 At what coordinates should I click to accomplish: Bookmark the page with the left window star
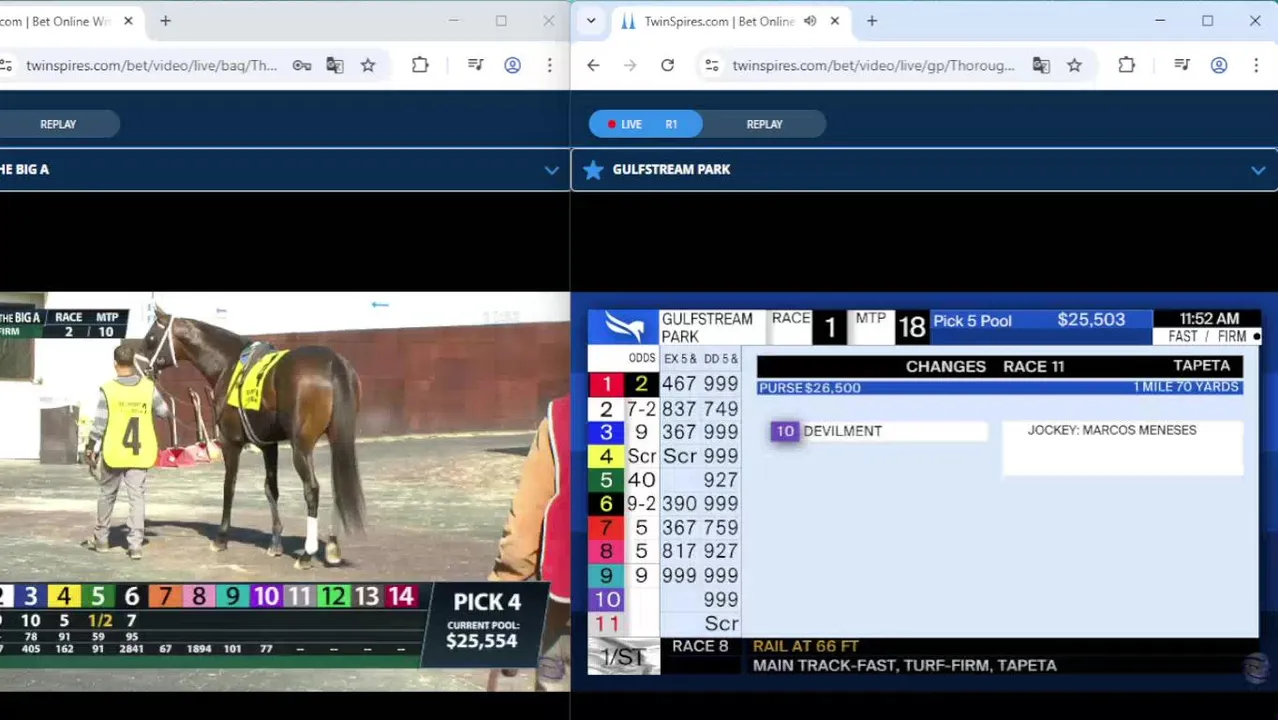tap(368, 66)
